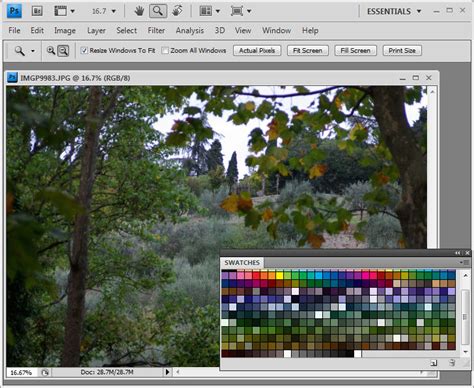Close the Swatches panel group
The image size is (474, 388).
467,253
